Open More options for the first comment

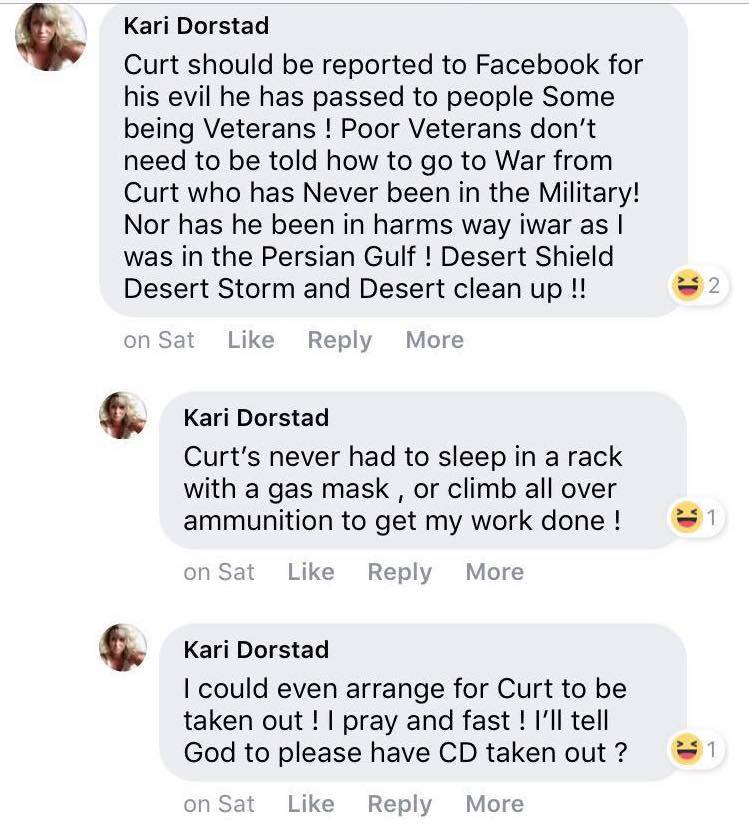[x=434, y=340]
